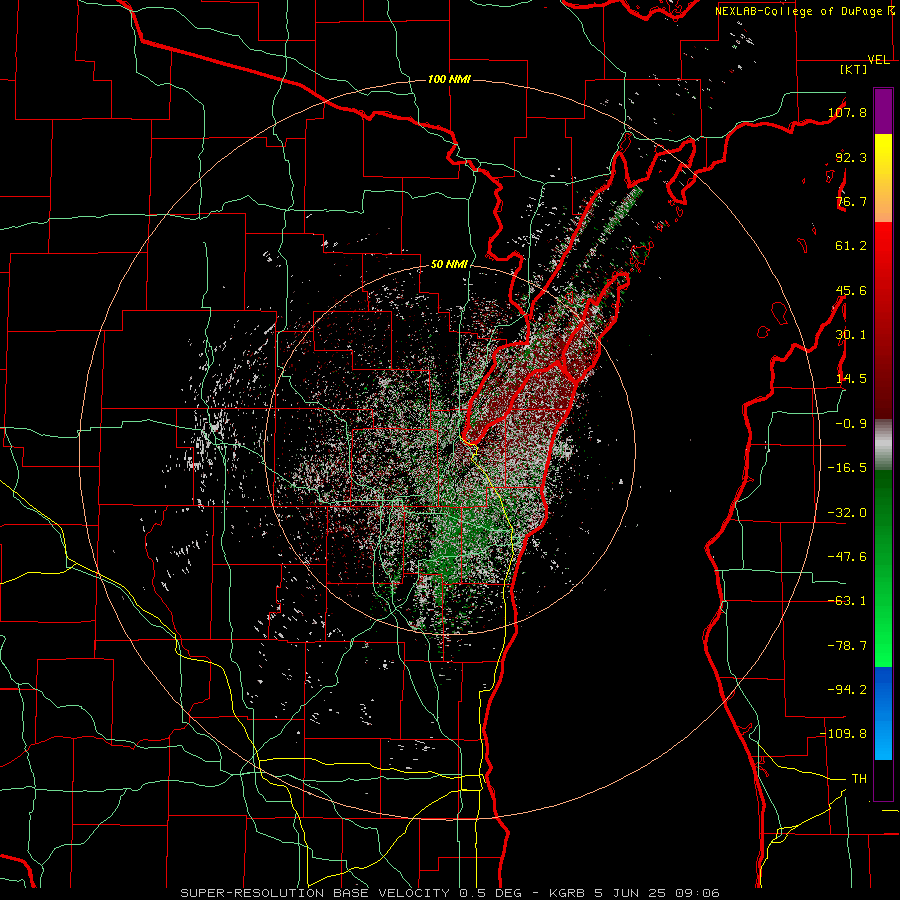Select the -109.8 value on velocity scale
The height and width of the screenshot is (900, 900).
(843, 734)
